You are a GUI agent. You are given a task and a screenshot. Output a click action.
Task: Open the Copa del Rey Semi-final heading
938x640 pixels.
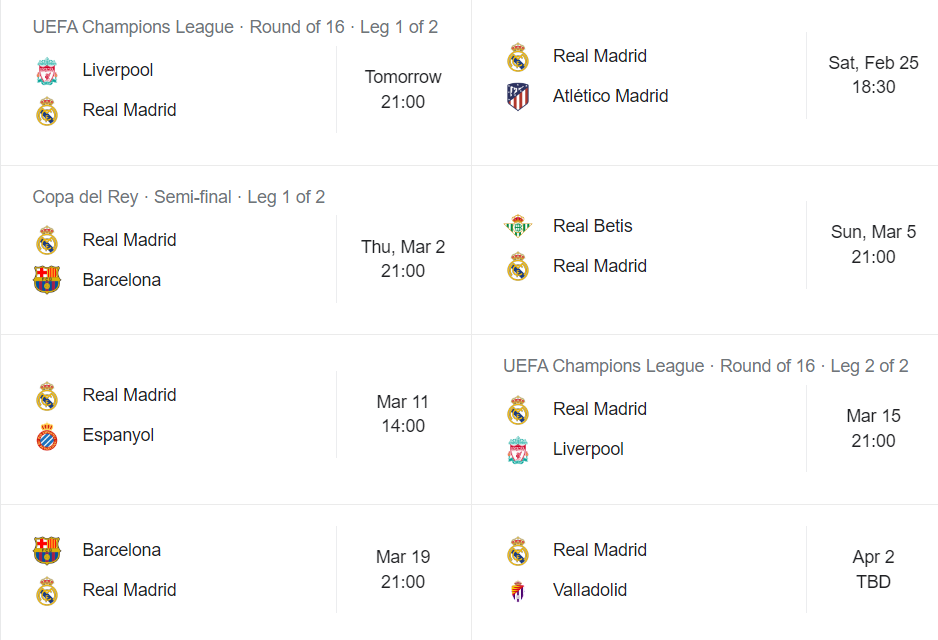coord(179,197)
